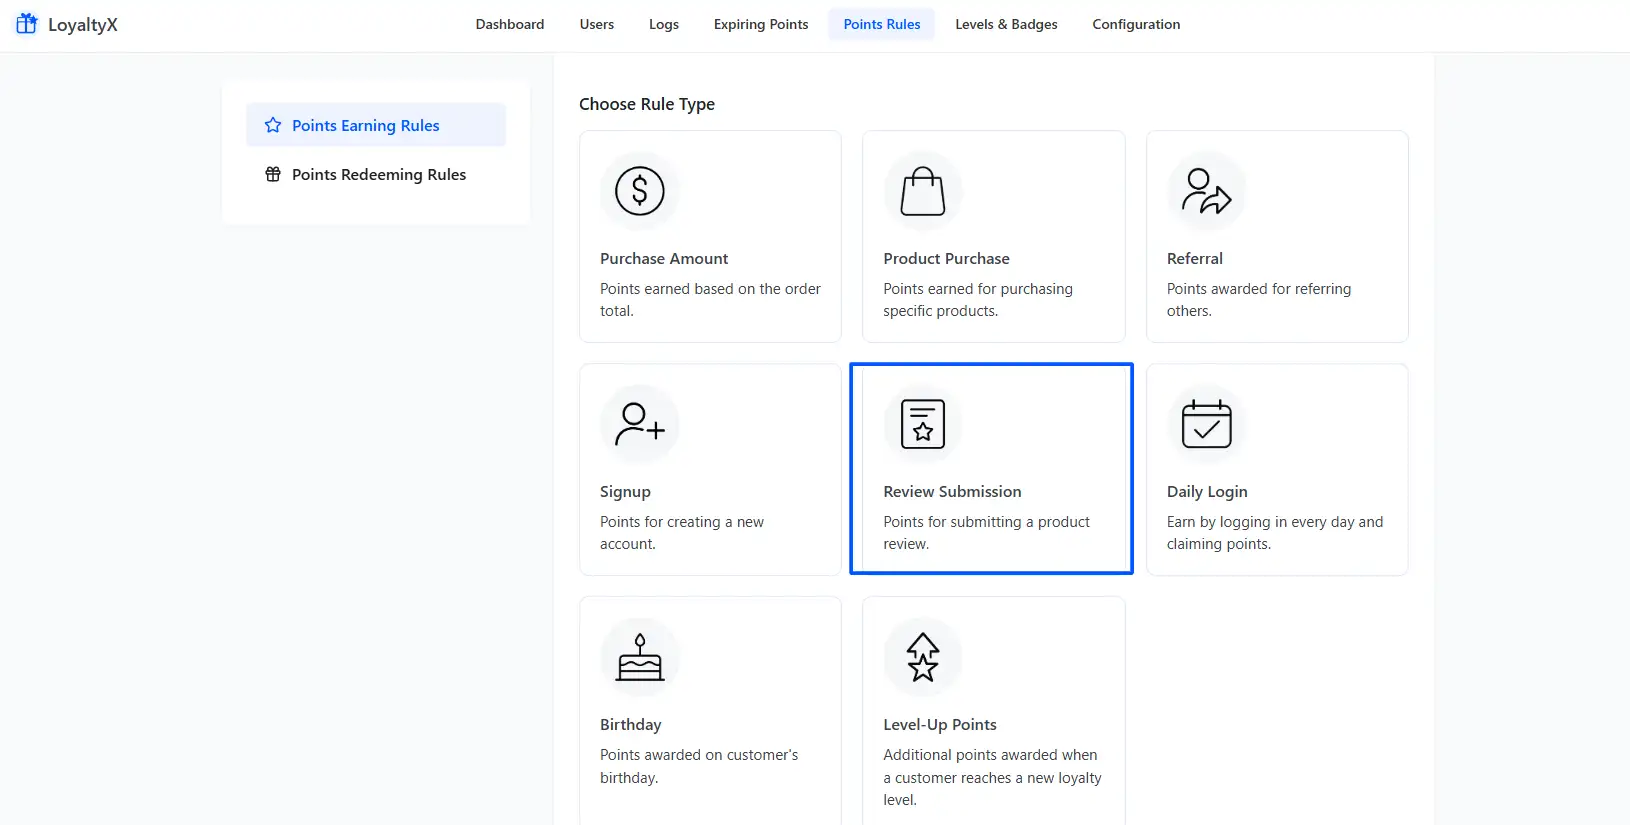Open Points Redeeming Rules in sidebar

pyautogui.click(x=378, y=174)
